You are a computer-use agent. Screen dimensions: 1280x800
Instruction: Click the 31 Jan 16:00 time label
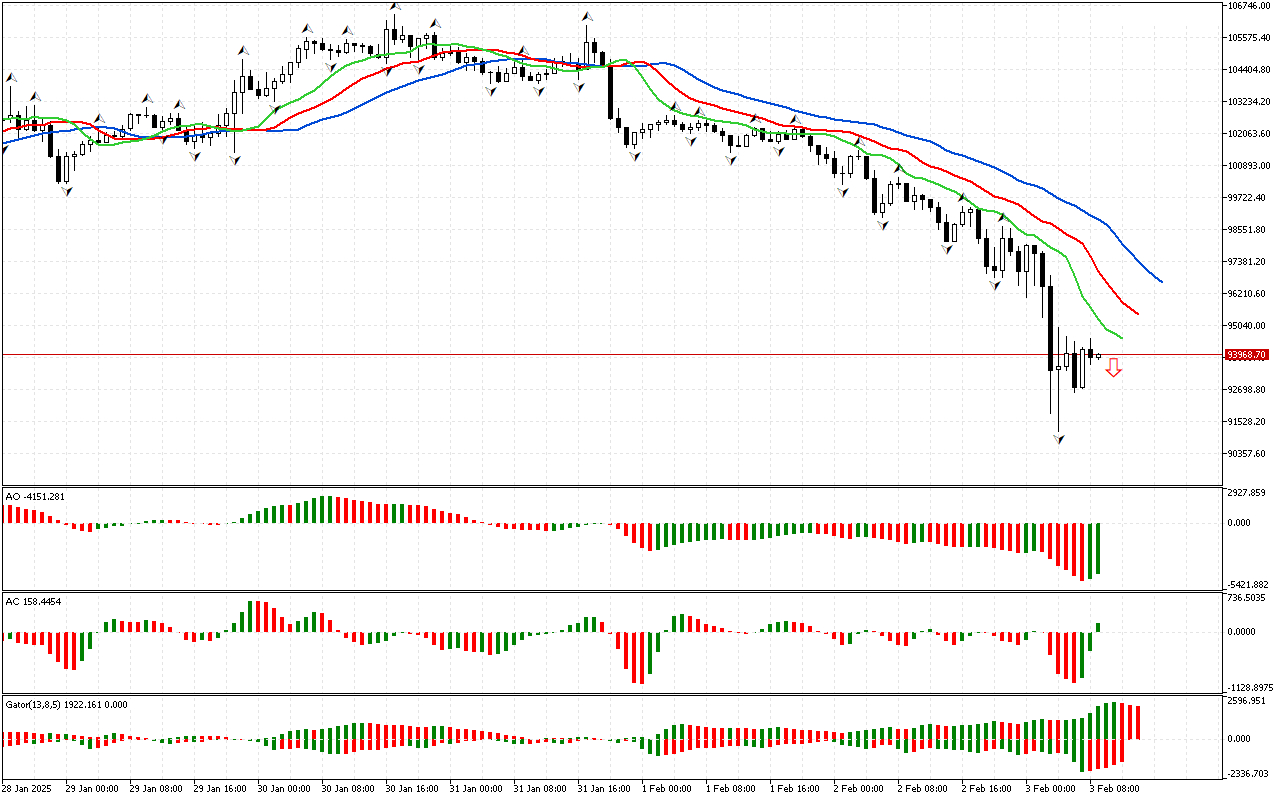603,789
